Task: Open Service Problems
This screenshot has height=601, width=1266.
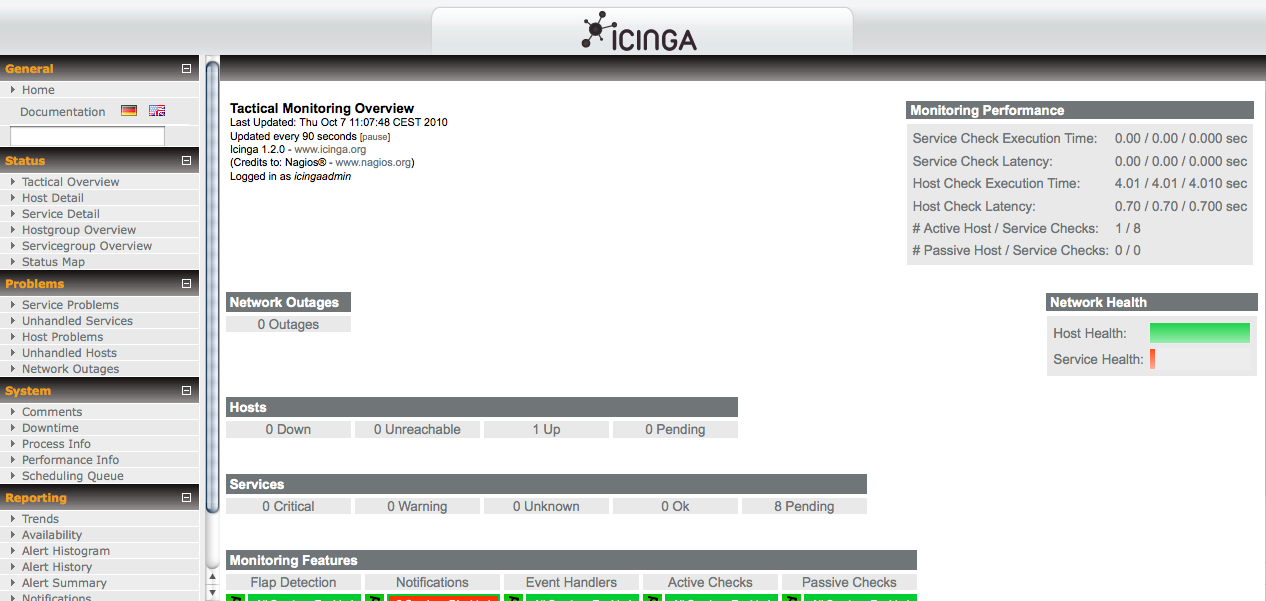Action: [x=70, y=305]
